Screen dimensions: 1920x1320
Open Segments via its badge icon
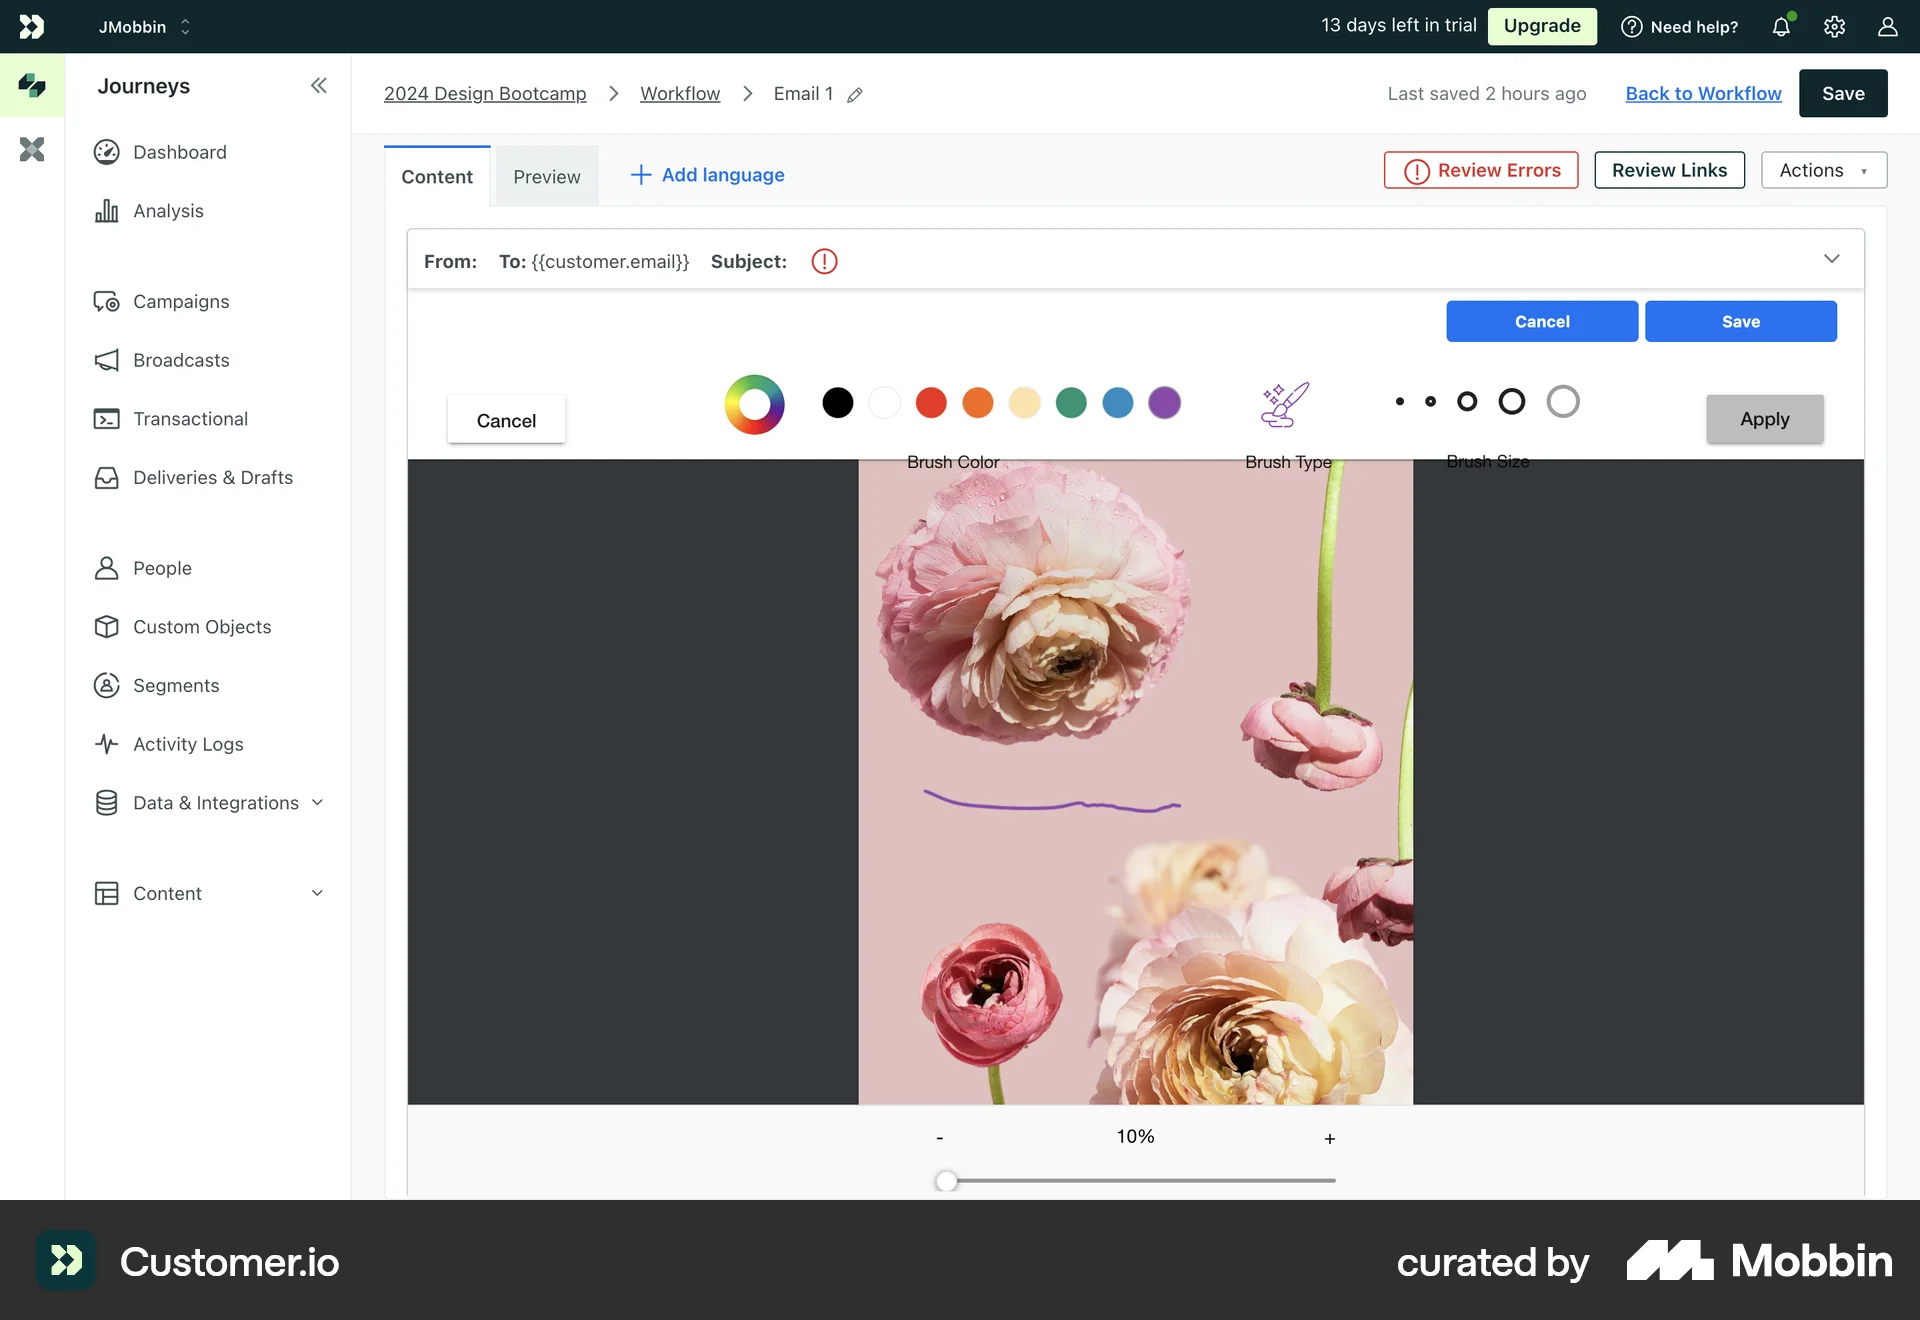pyautogui.click(x=108, y=685)
